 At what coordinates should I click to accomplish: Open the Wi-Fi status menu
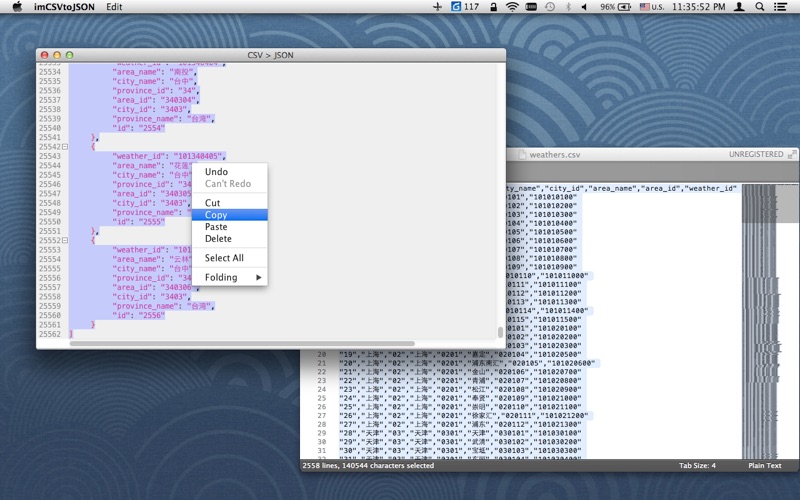coord(512,7)
